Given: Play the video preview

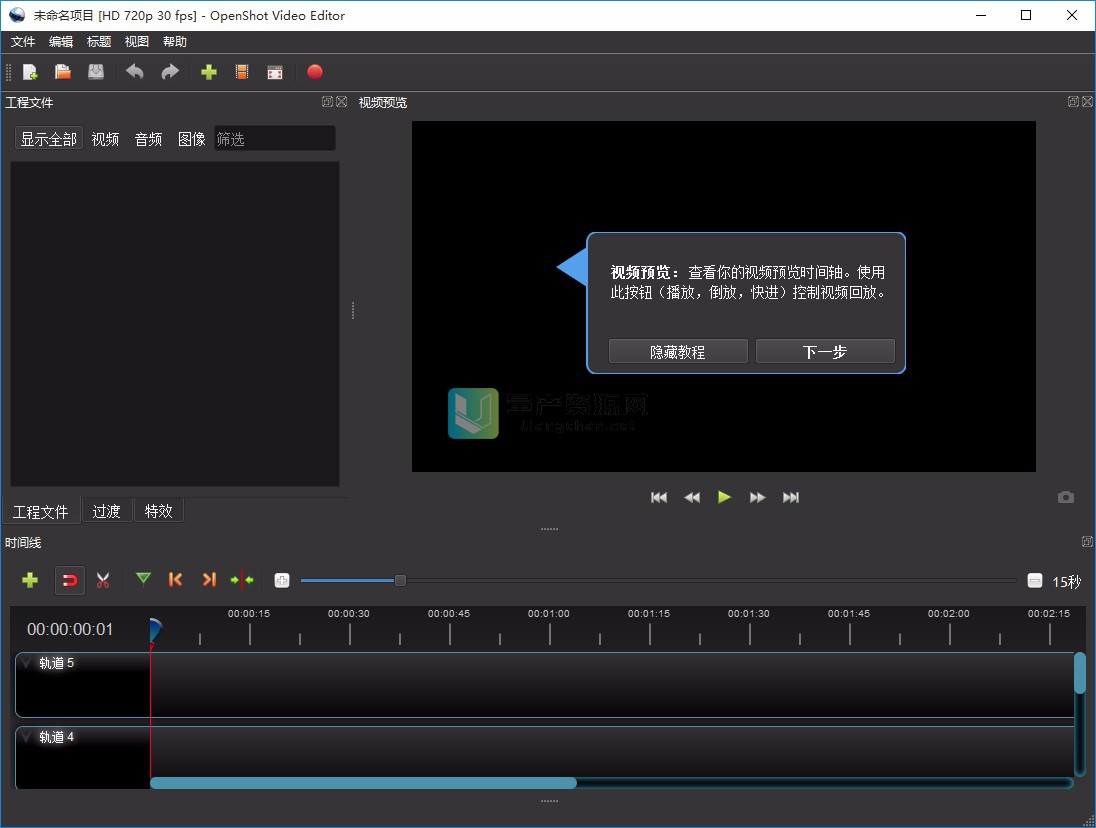Looking at the screenshot, I should pos(724,497).
